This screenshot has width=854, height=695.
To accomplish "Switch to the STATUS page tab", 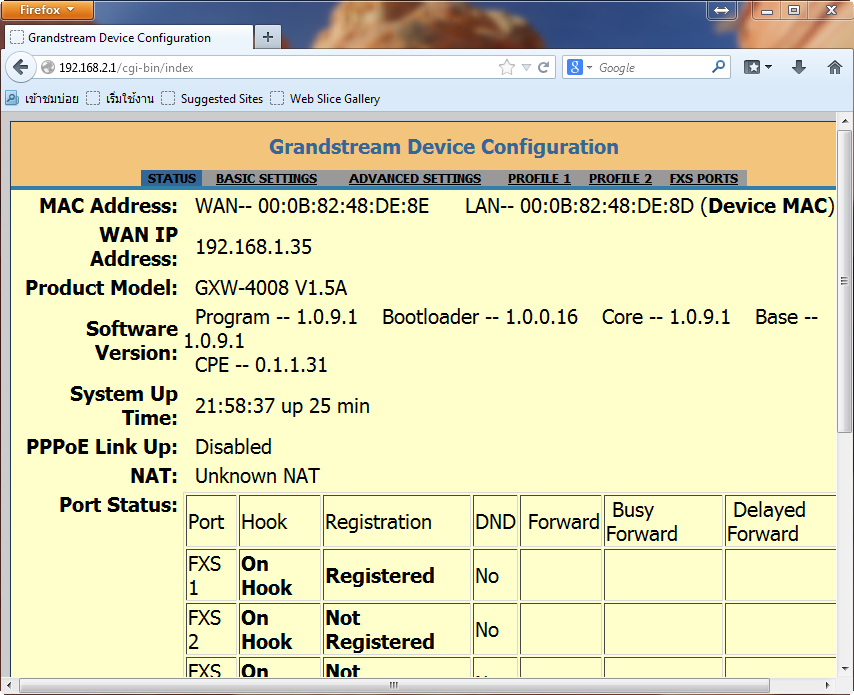I will 172,179.
